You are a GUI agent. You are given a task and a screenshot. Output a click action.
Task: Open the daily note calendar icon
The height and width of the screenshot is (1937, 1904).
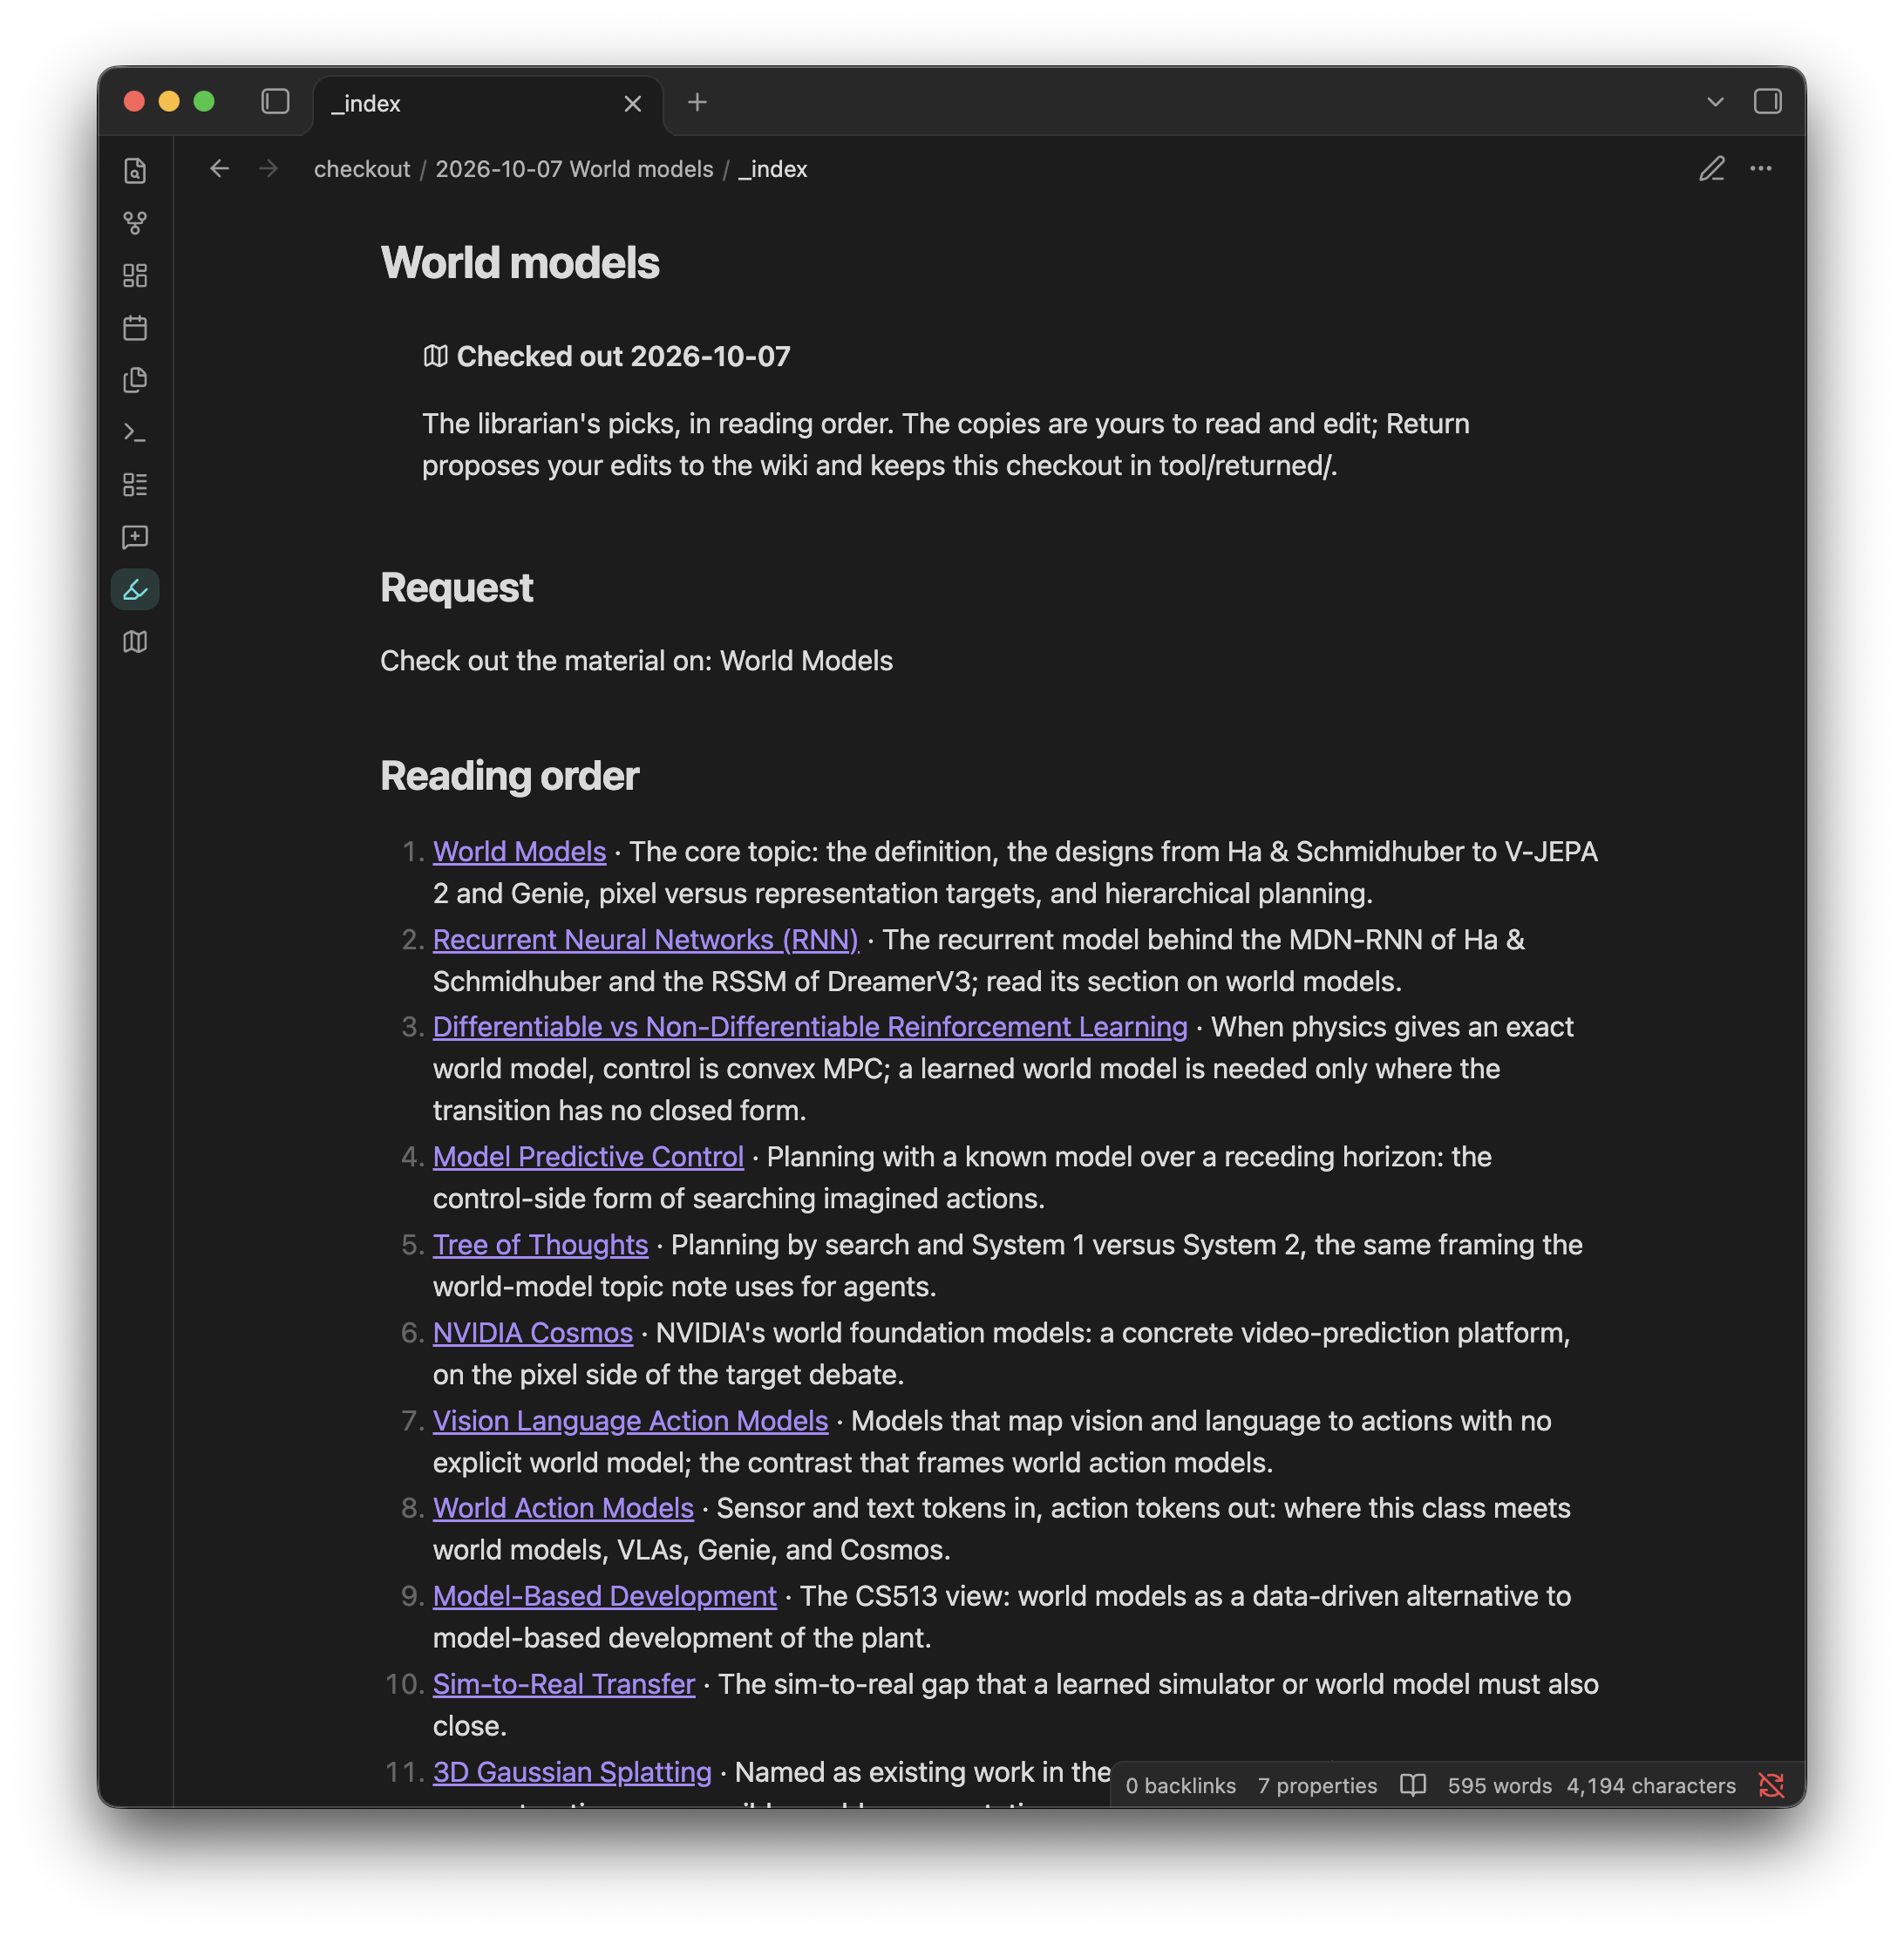pos(135,328)
